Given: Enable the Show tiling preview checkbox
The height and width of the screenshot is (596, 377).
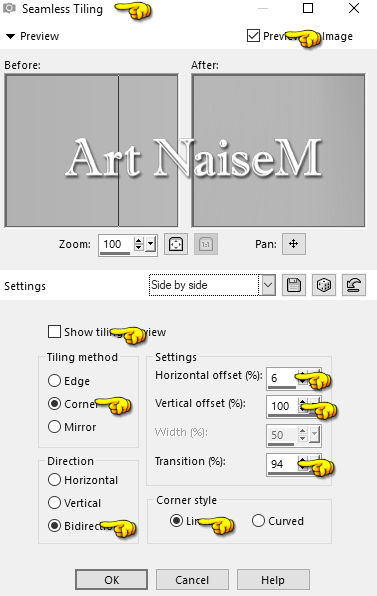Looking at the screenshot, I should (54, 331).
